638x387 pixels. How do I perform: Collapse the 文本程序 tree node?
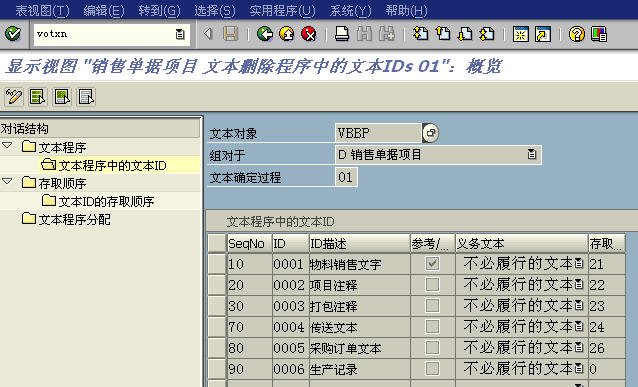tap(7, 145)
